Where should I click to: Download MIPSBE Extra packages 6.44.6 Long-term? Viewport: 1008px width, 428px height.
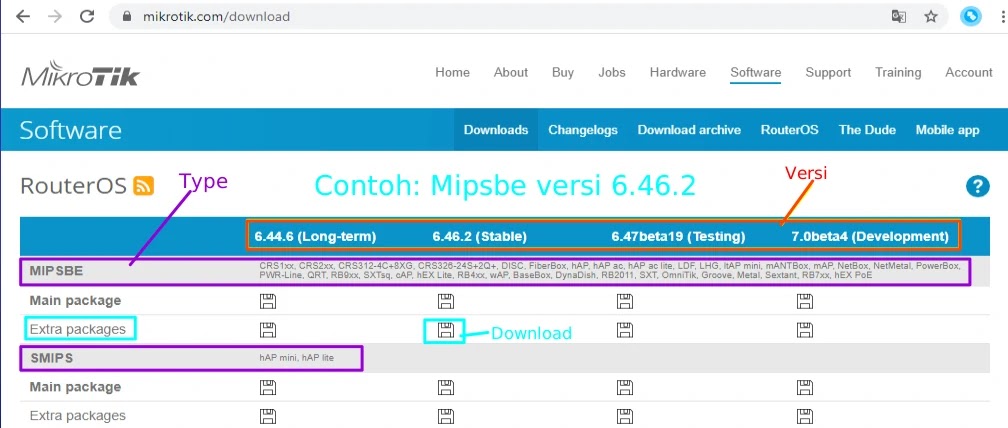pyautogui.click(x=268, y=330)
